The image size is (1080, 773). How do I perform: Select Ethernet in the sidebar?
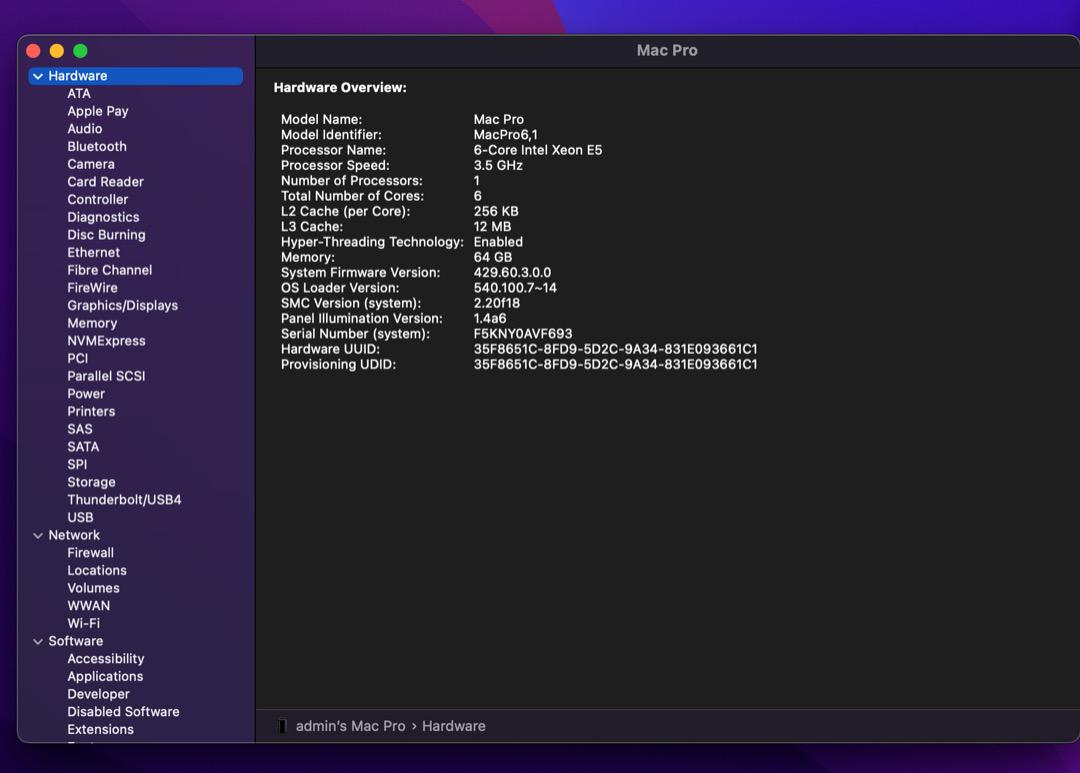coord(94,253)
